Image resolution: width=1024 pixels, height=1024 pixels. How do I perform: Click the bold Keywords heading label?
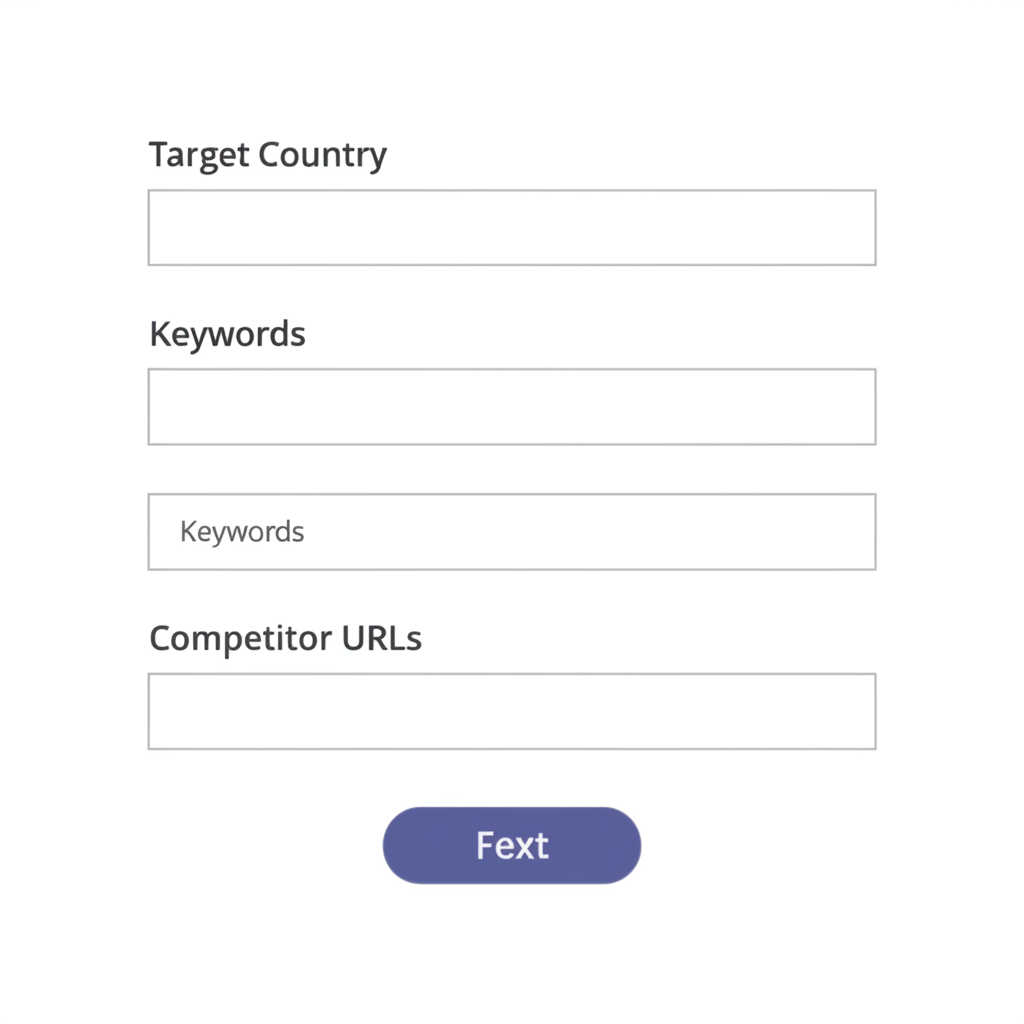(x=227, y=334)
